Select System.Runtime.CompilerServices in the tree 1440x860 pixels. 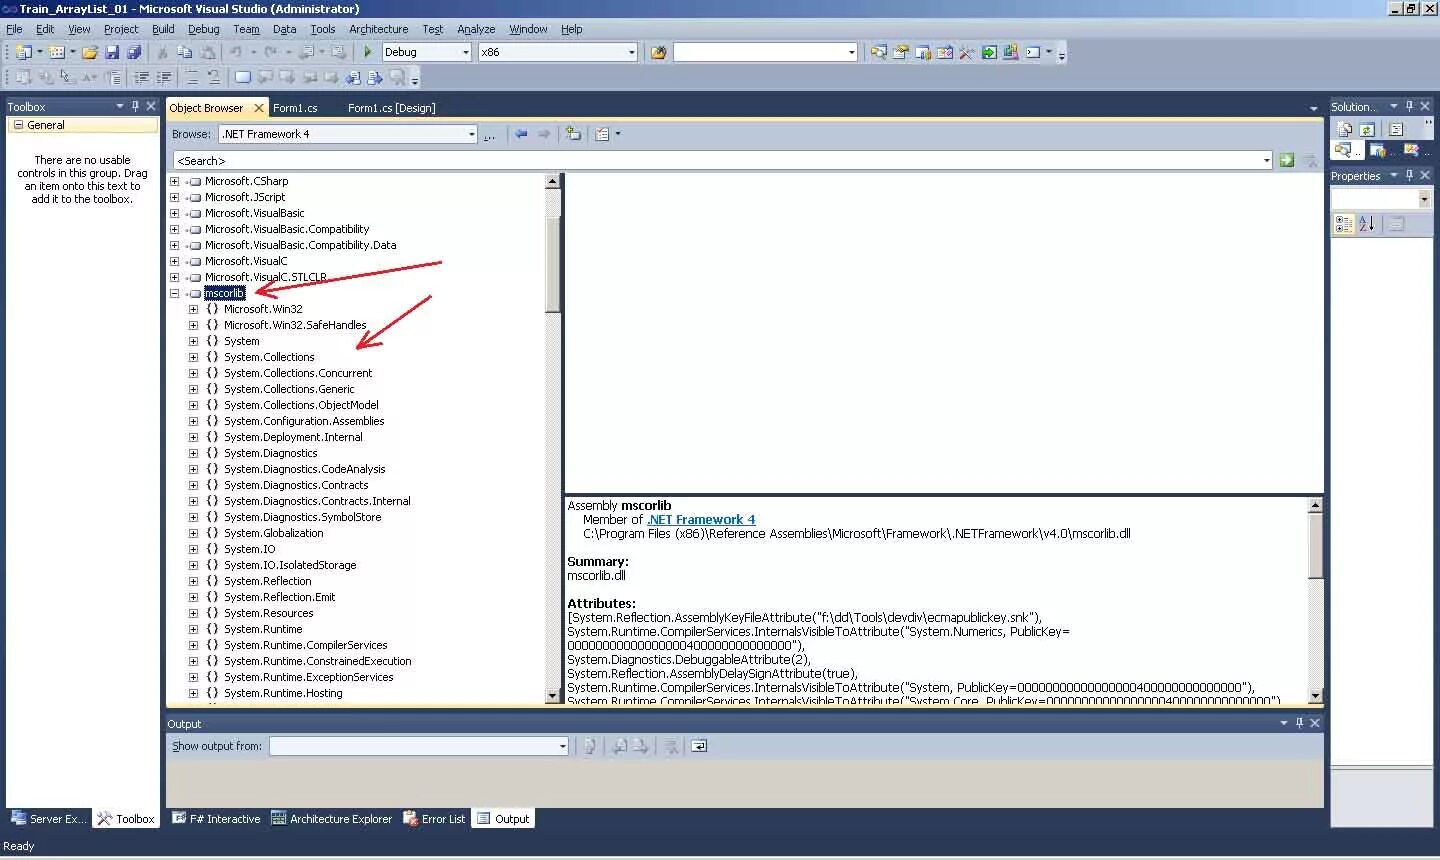[305, 645]
